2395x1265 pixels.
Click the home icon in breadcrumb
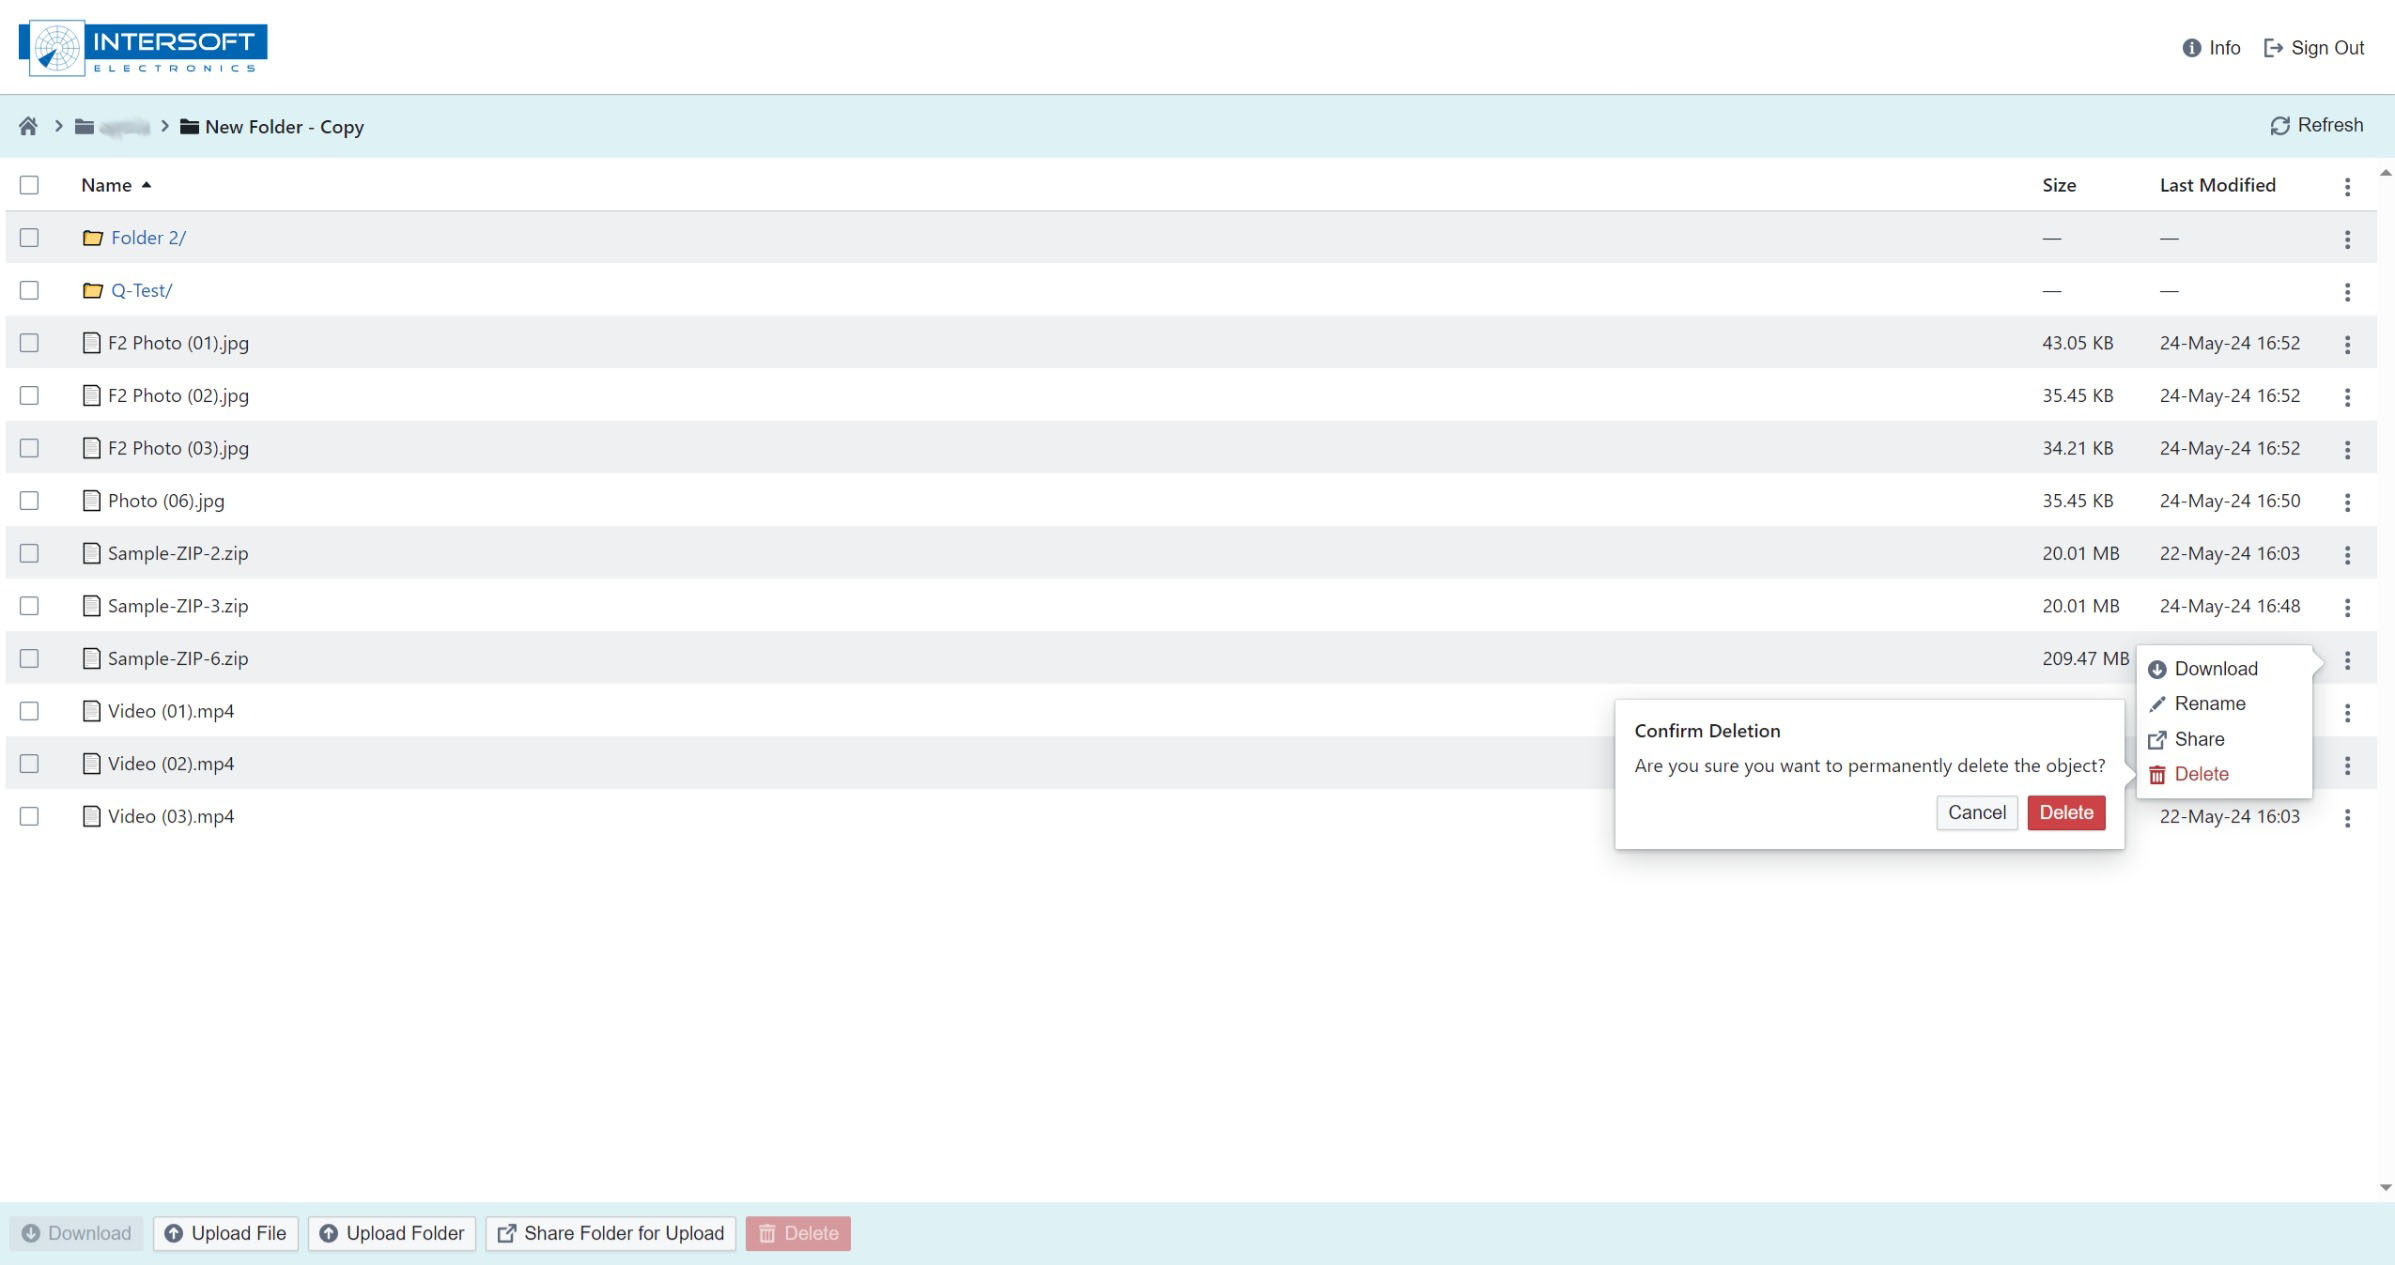[x=28, y=126]
